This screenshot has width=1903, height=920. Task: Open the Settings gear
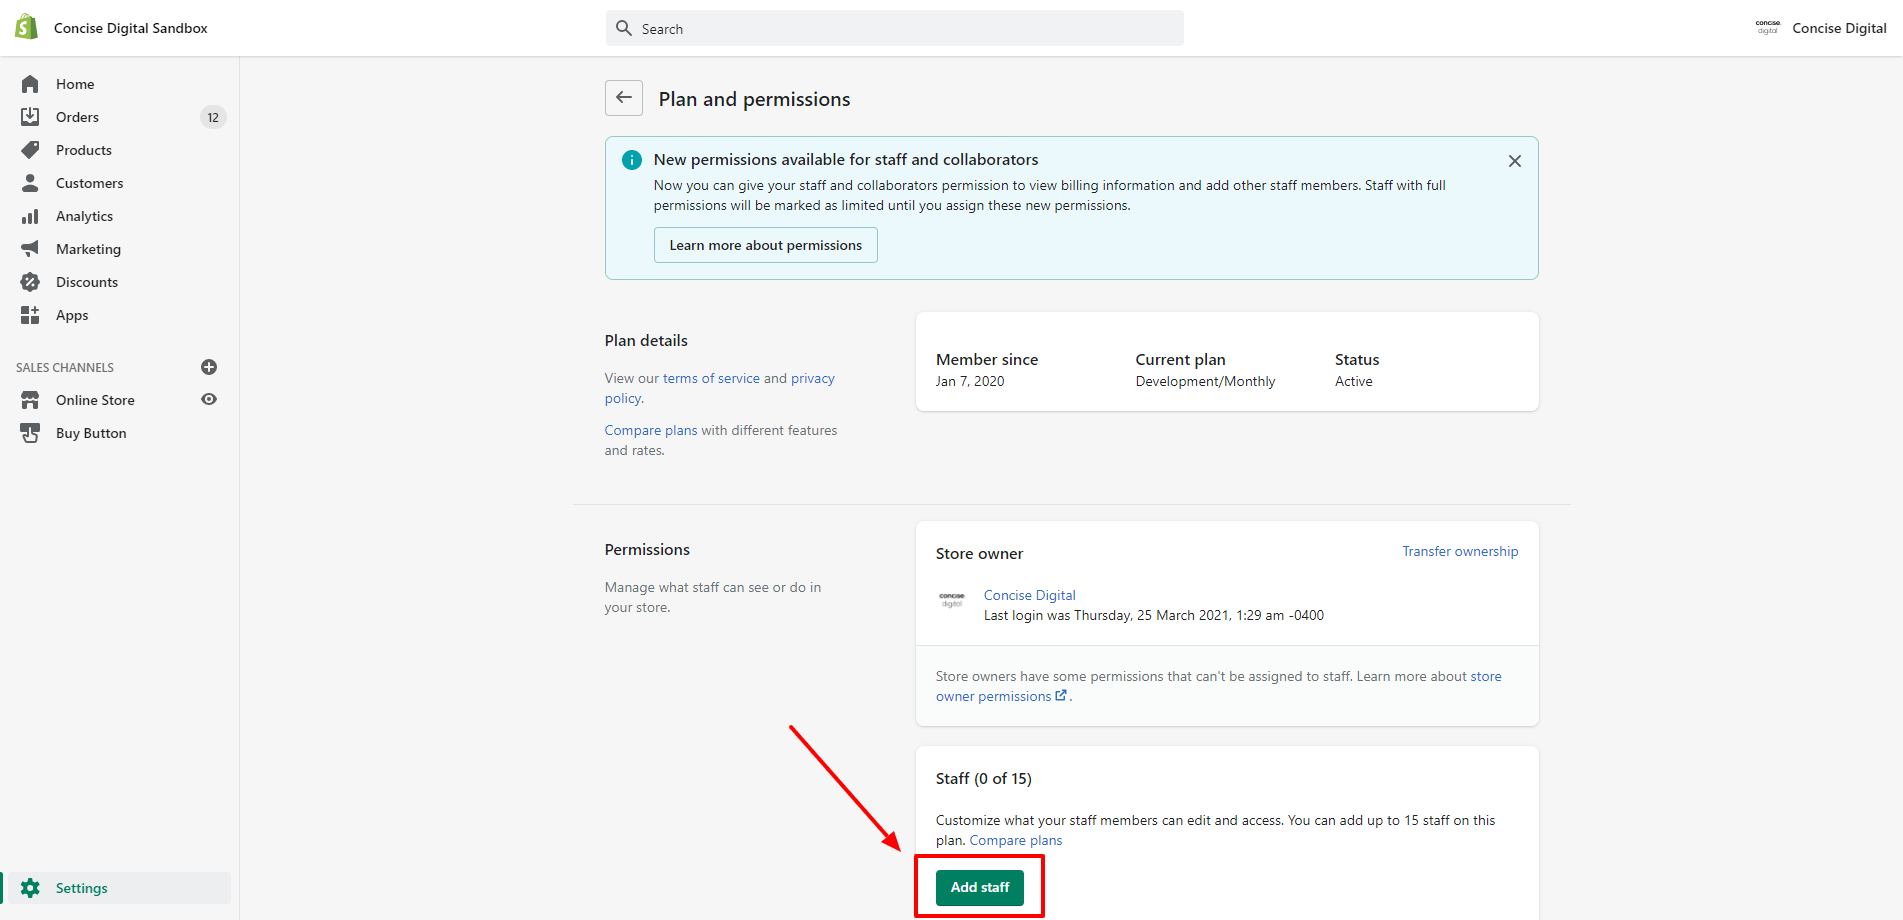31,887
